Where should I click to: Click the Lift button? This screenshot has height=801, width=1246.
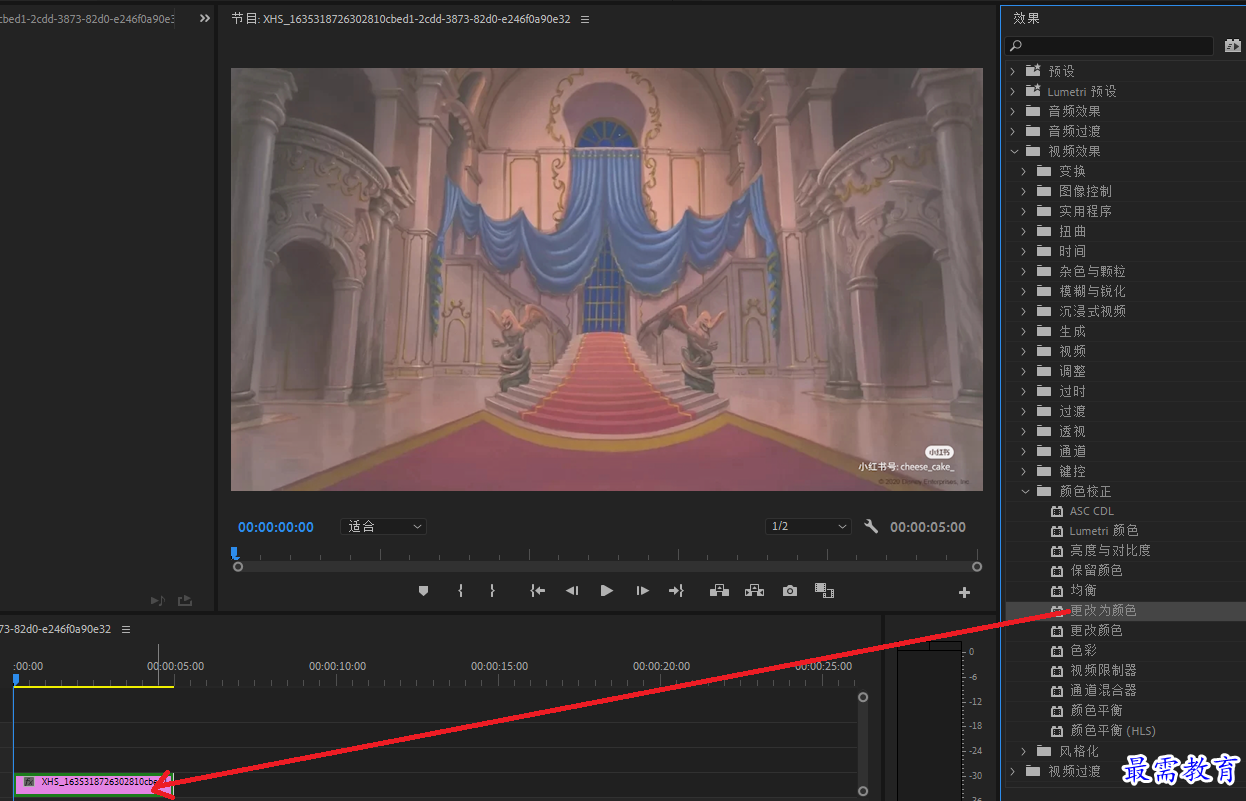(x=719, y=591)
